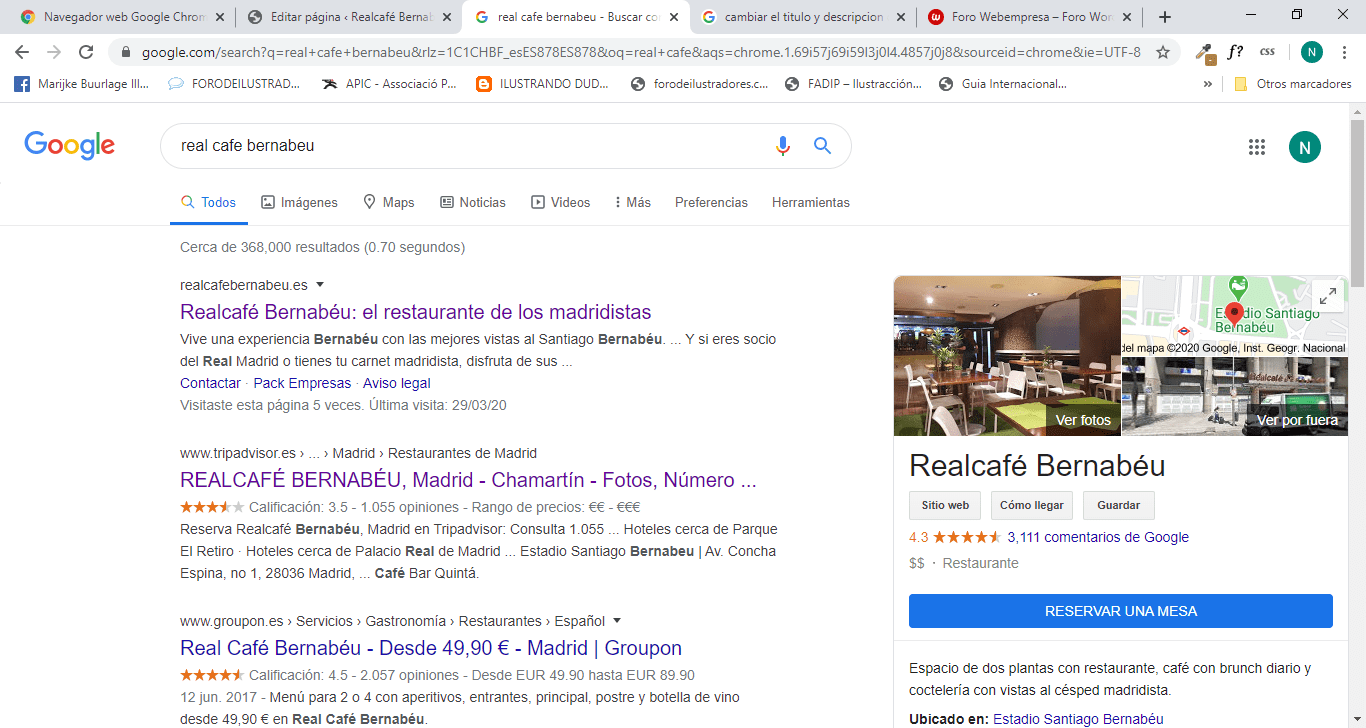Open Realcafé Bernabéu: el restaurante de los madridistas result
The width and height of the screenshot is (1366, 728).
[x=416, y=312]
